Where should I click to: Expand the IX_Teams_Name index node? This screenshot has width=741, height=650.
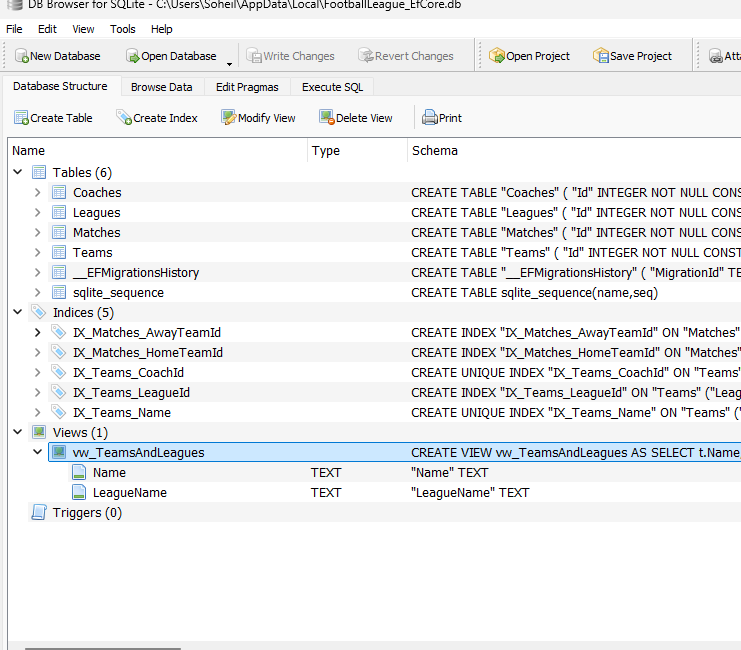37,412
